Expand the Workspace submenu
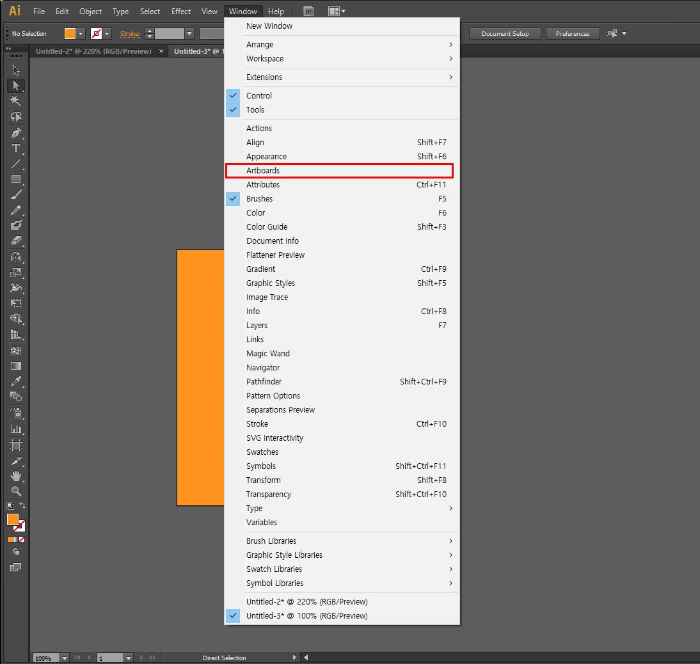This screenshot has height=664, width=700. [x=342, y=58]
